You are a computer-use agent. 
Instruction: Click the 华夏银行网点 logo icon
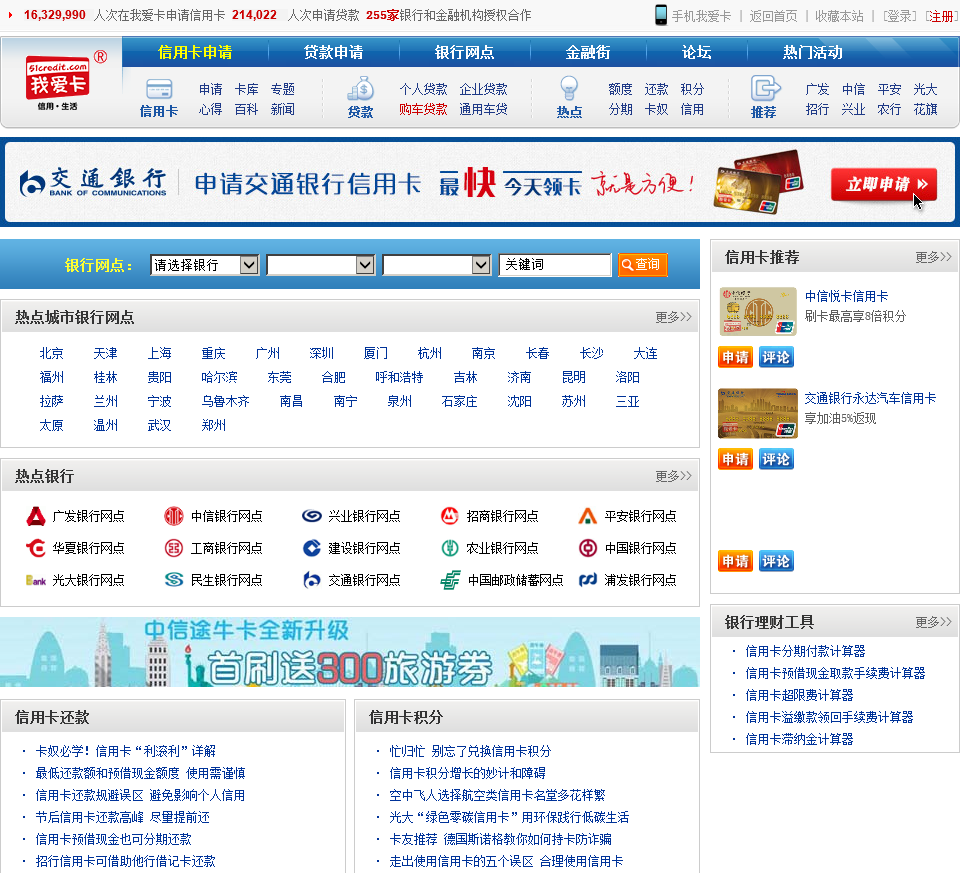point(36,548)
